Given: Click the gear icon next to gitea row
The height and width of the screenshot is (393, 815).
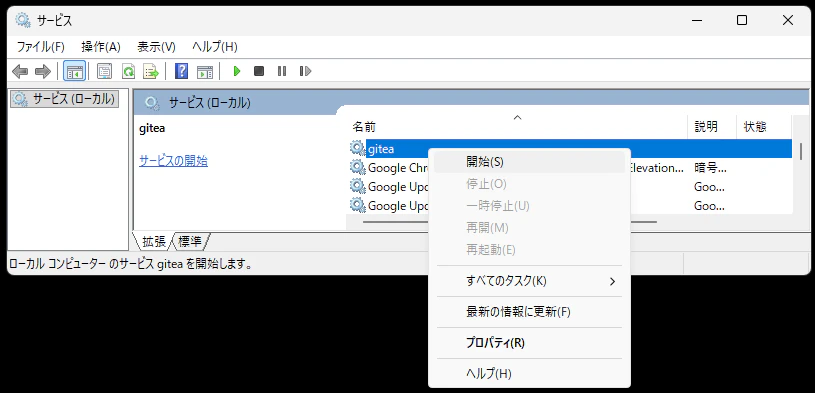Looking at the screenshot, I should [358, 149].
